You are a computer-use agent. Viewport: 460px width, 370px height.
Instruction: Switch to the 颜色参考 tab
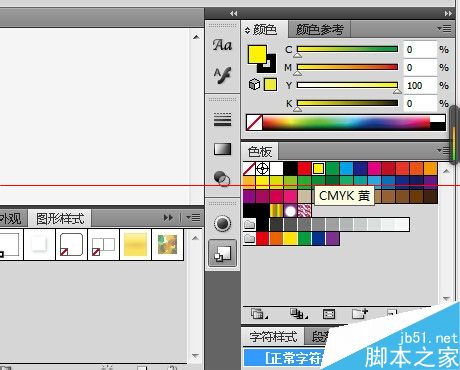320,30
